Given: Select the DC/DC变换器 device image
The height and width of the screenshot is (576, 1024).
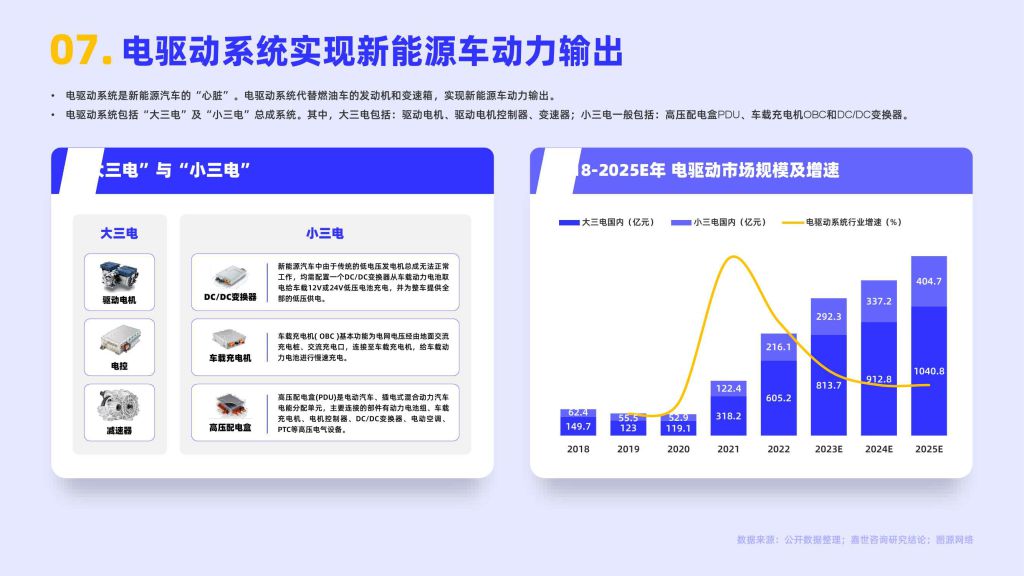Looking at the screenshot, I should click(230, 275).
